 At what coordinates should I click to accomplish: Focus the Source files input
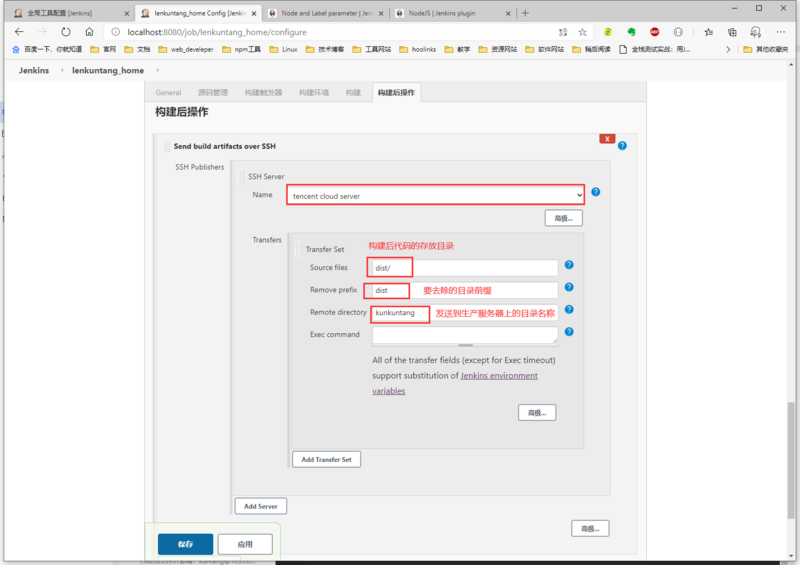(465, 267)
